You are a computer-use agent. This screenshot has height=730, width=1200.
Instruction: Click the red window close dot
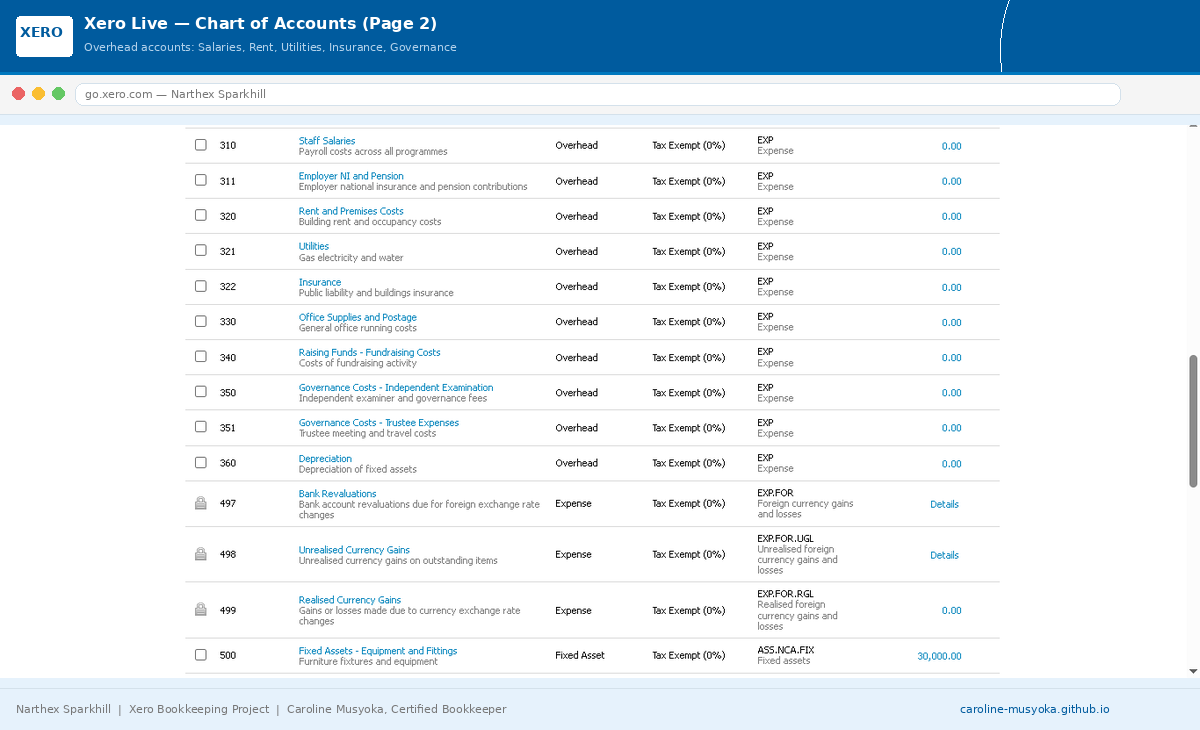[x=18, y=94]
